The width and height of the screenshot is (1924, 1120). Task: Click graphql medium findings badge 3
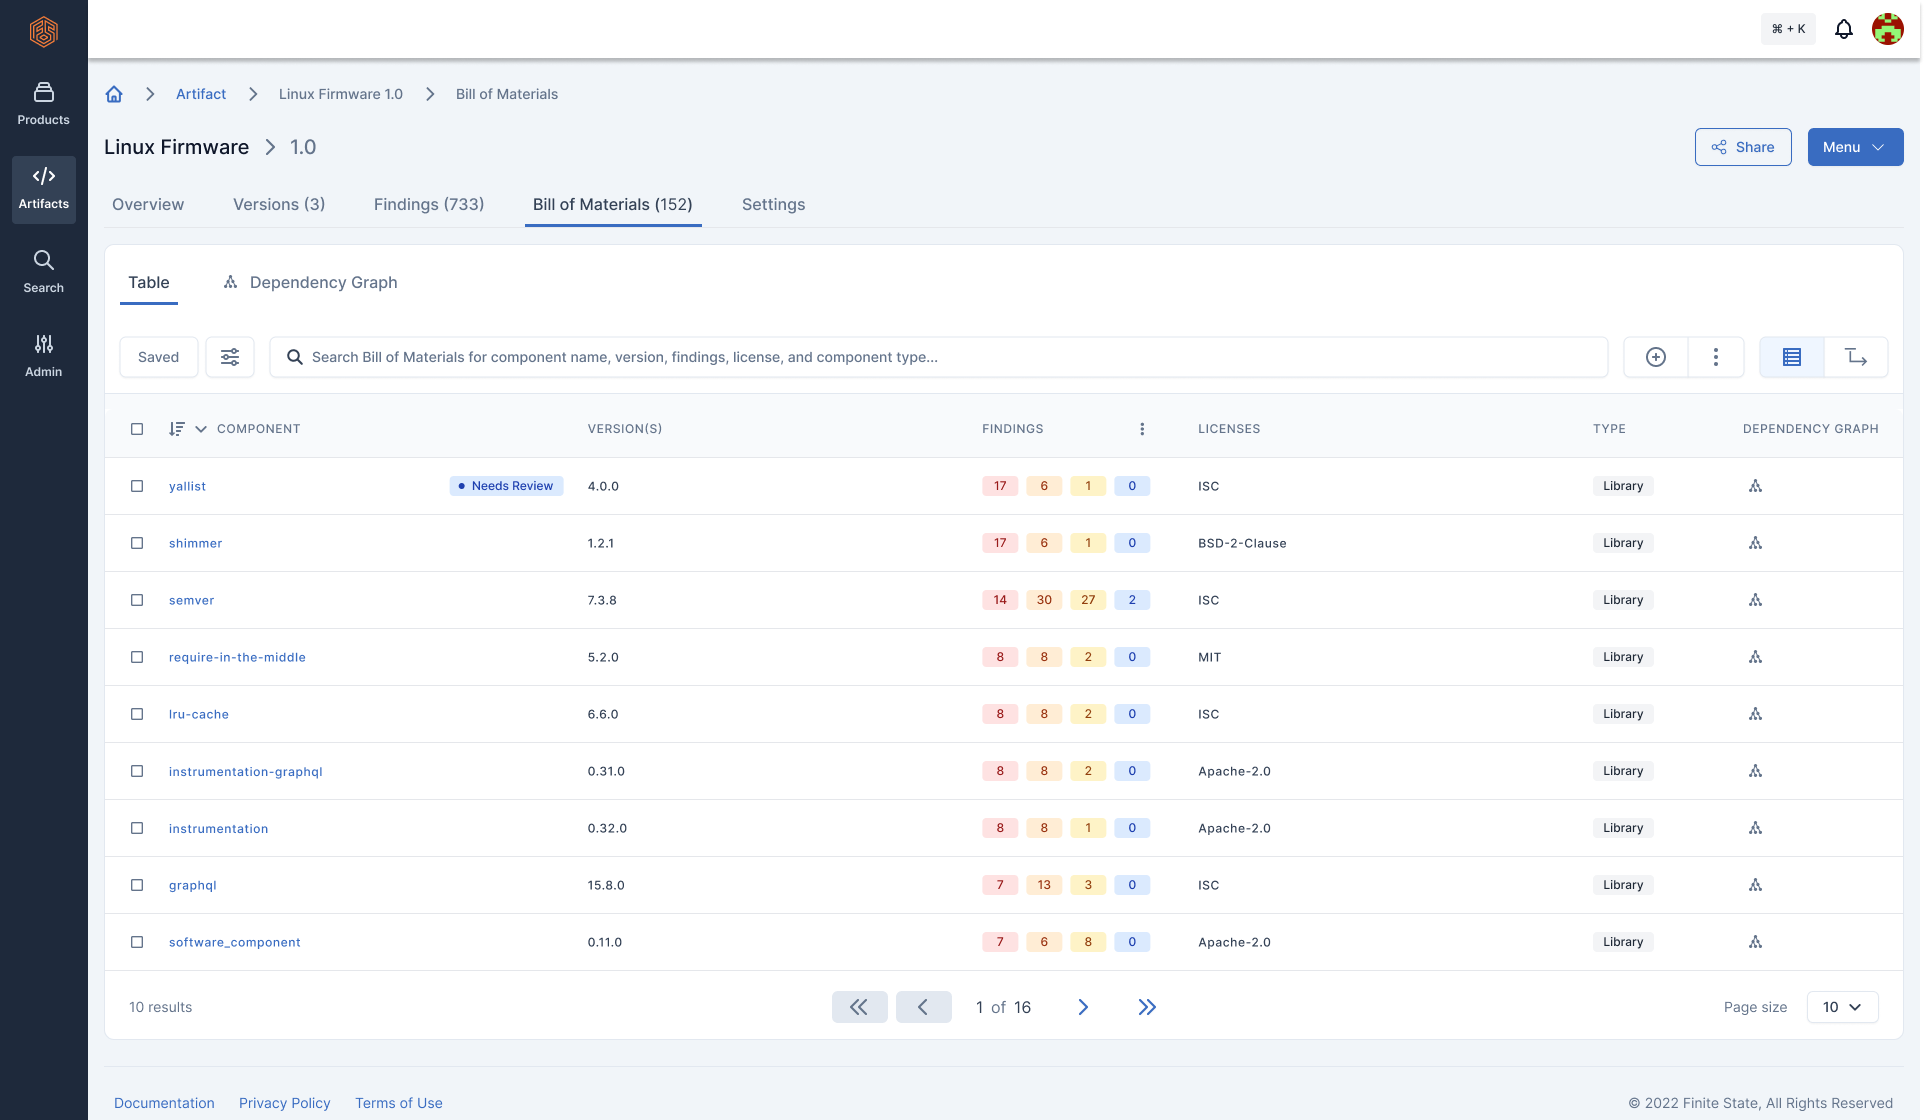pyautogui.click(x=1088, y=885)
